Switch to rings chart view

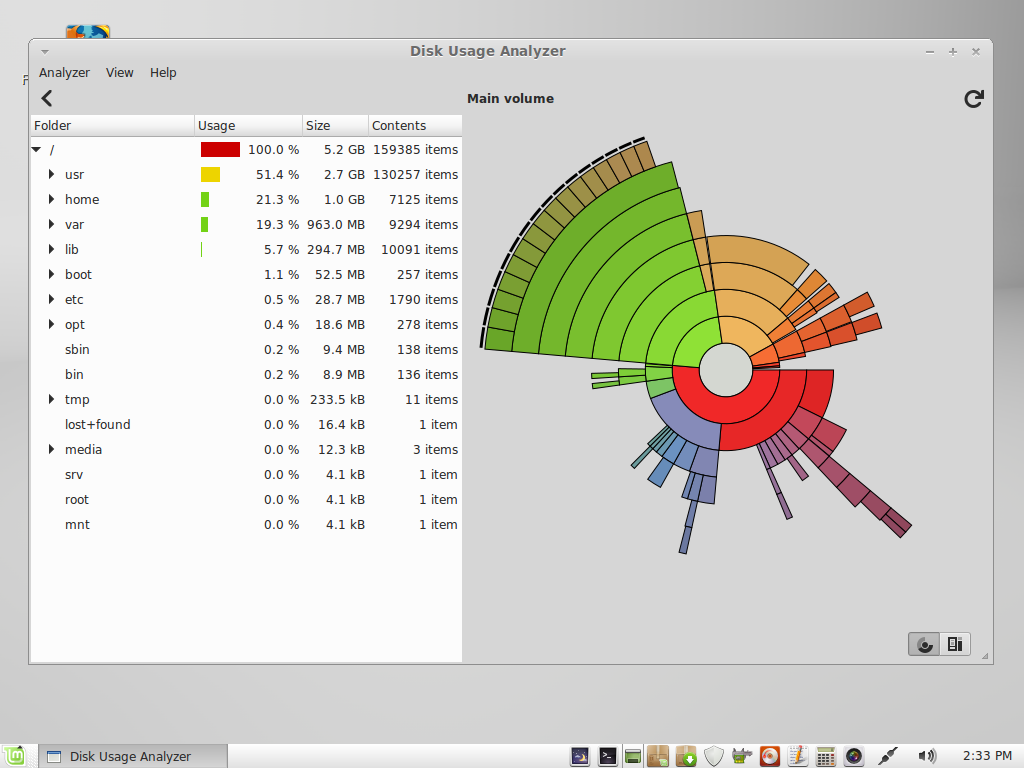[924, 644]
